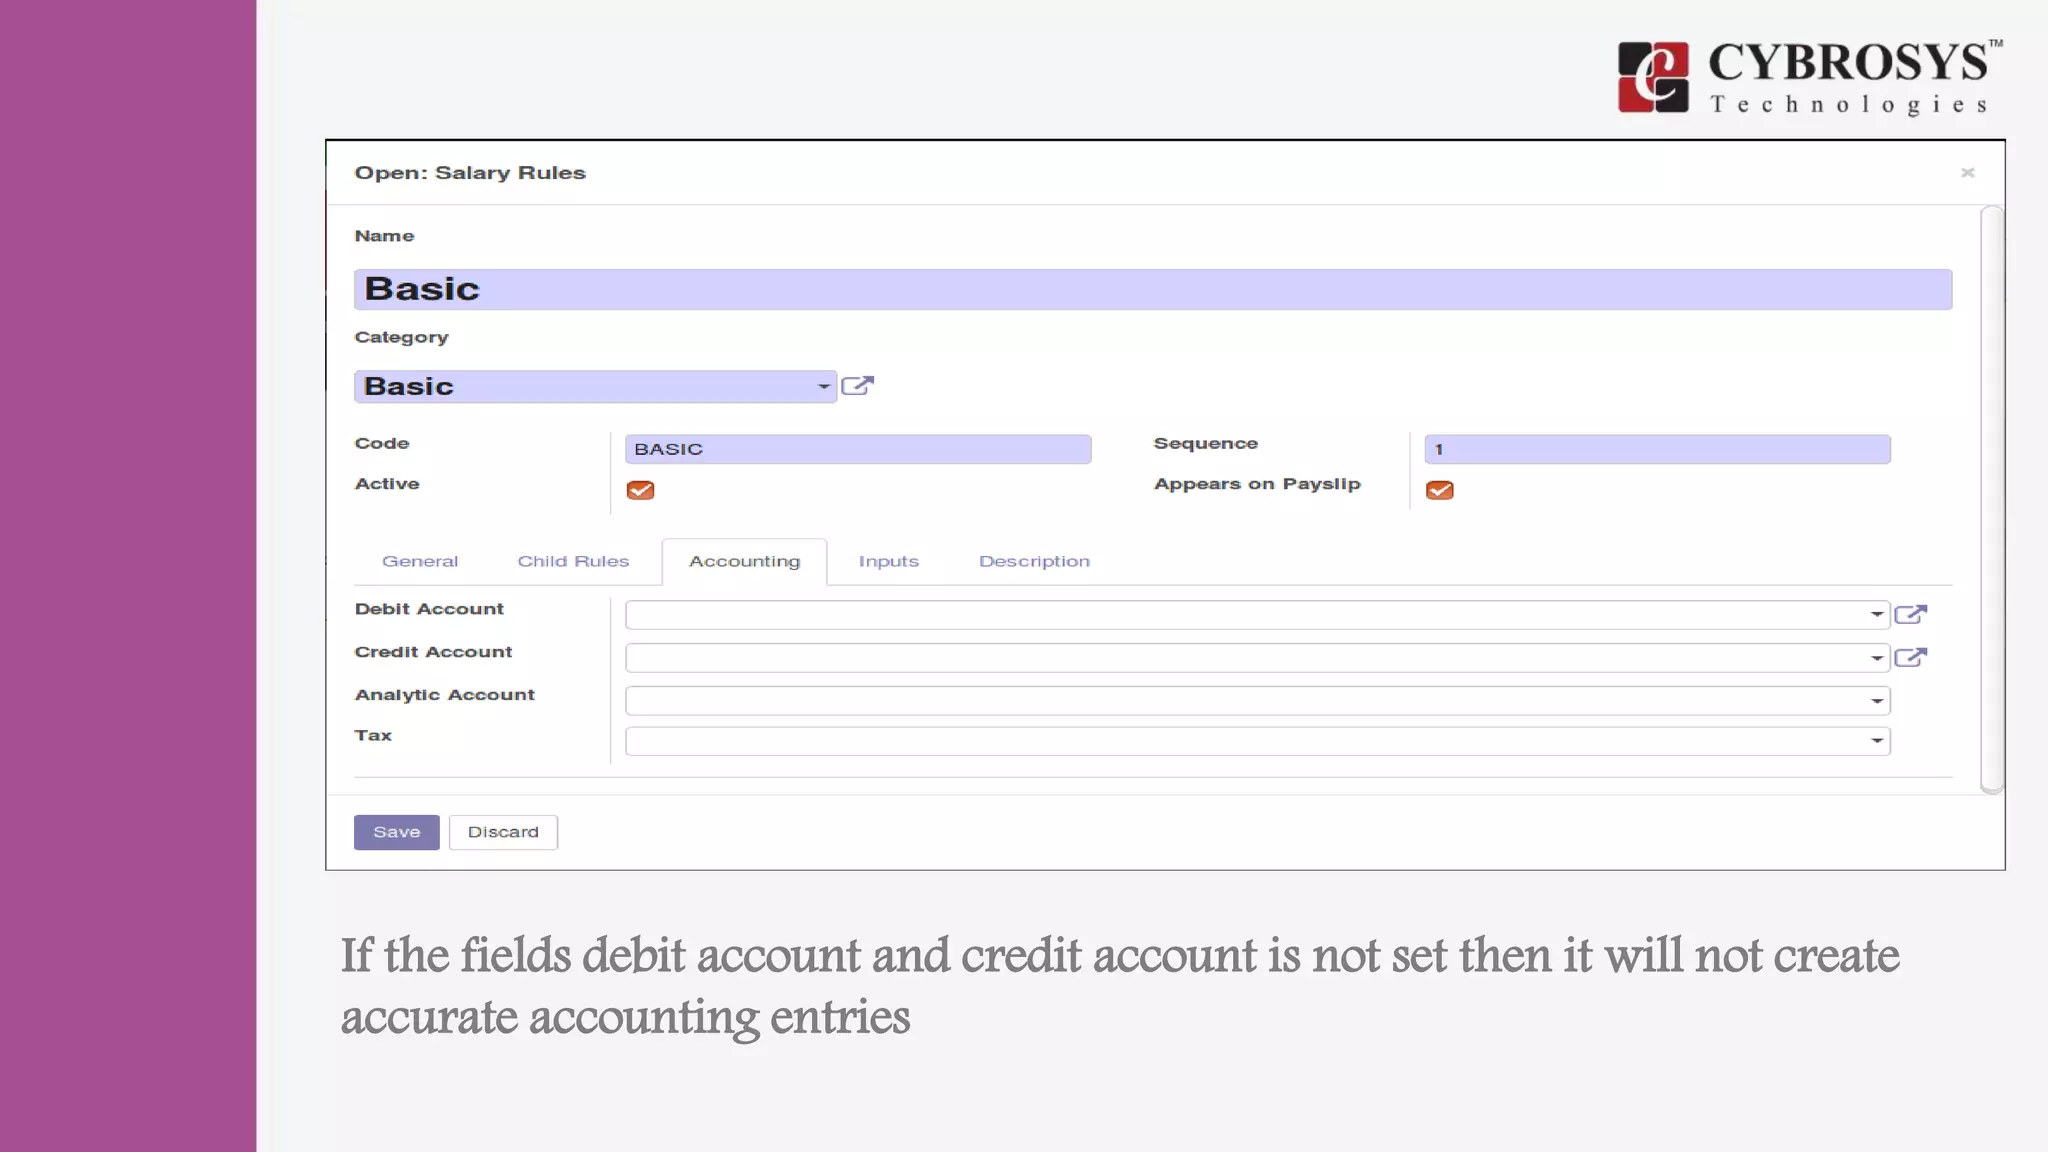Open Credit Account external link icon

pyautogui.click(x=1910, y=657)
